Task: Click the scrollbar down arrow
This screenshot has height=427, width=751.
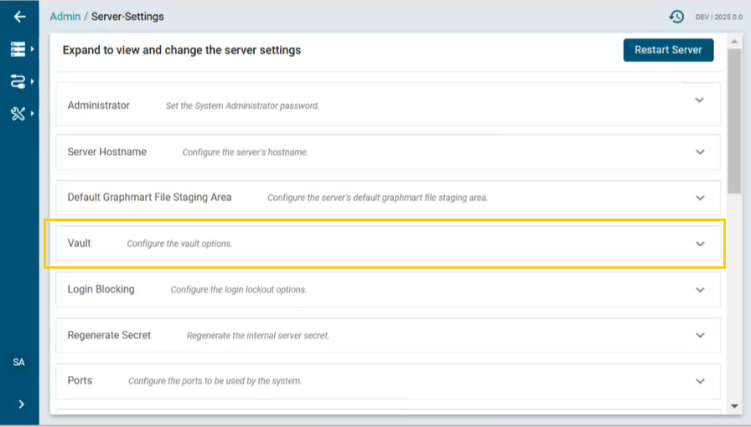Action: click(734, 406)
